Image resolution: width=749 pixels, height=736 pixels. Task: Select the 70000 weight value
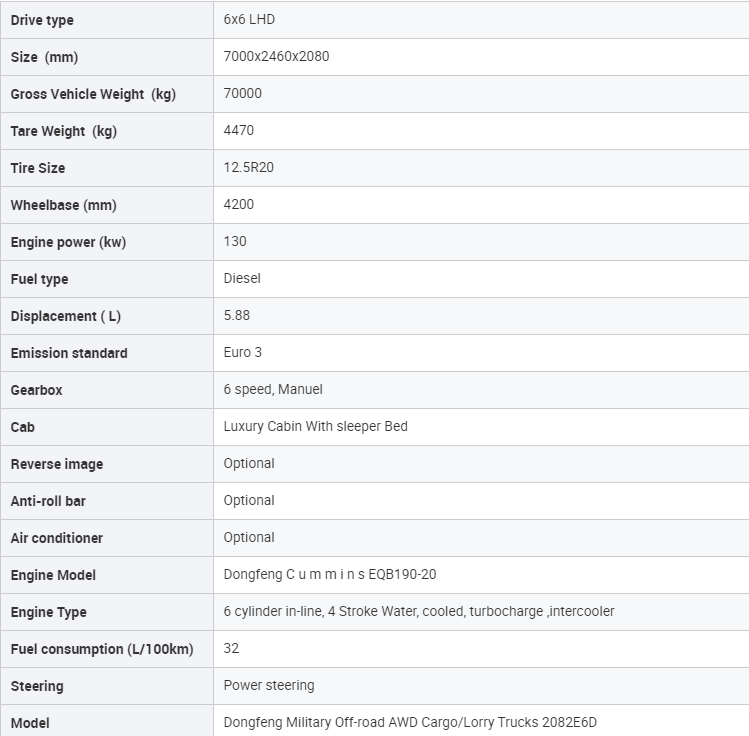243,93
